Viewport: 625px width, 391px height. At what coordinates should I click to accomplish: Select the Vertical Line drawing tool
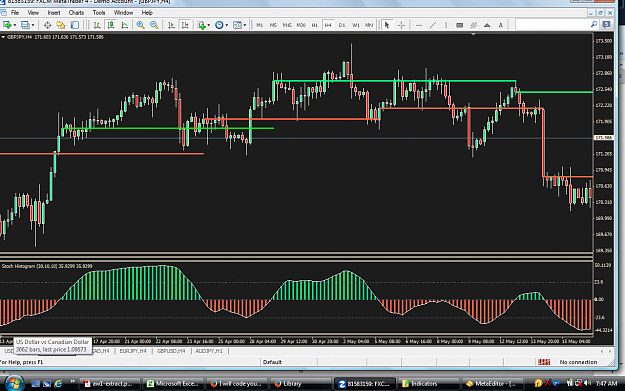pyautogui.click(x=446, y=25)
